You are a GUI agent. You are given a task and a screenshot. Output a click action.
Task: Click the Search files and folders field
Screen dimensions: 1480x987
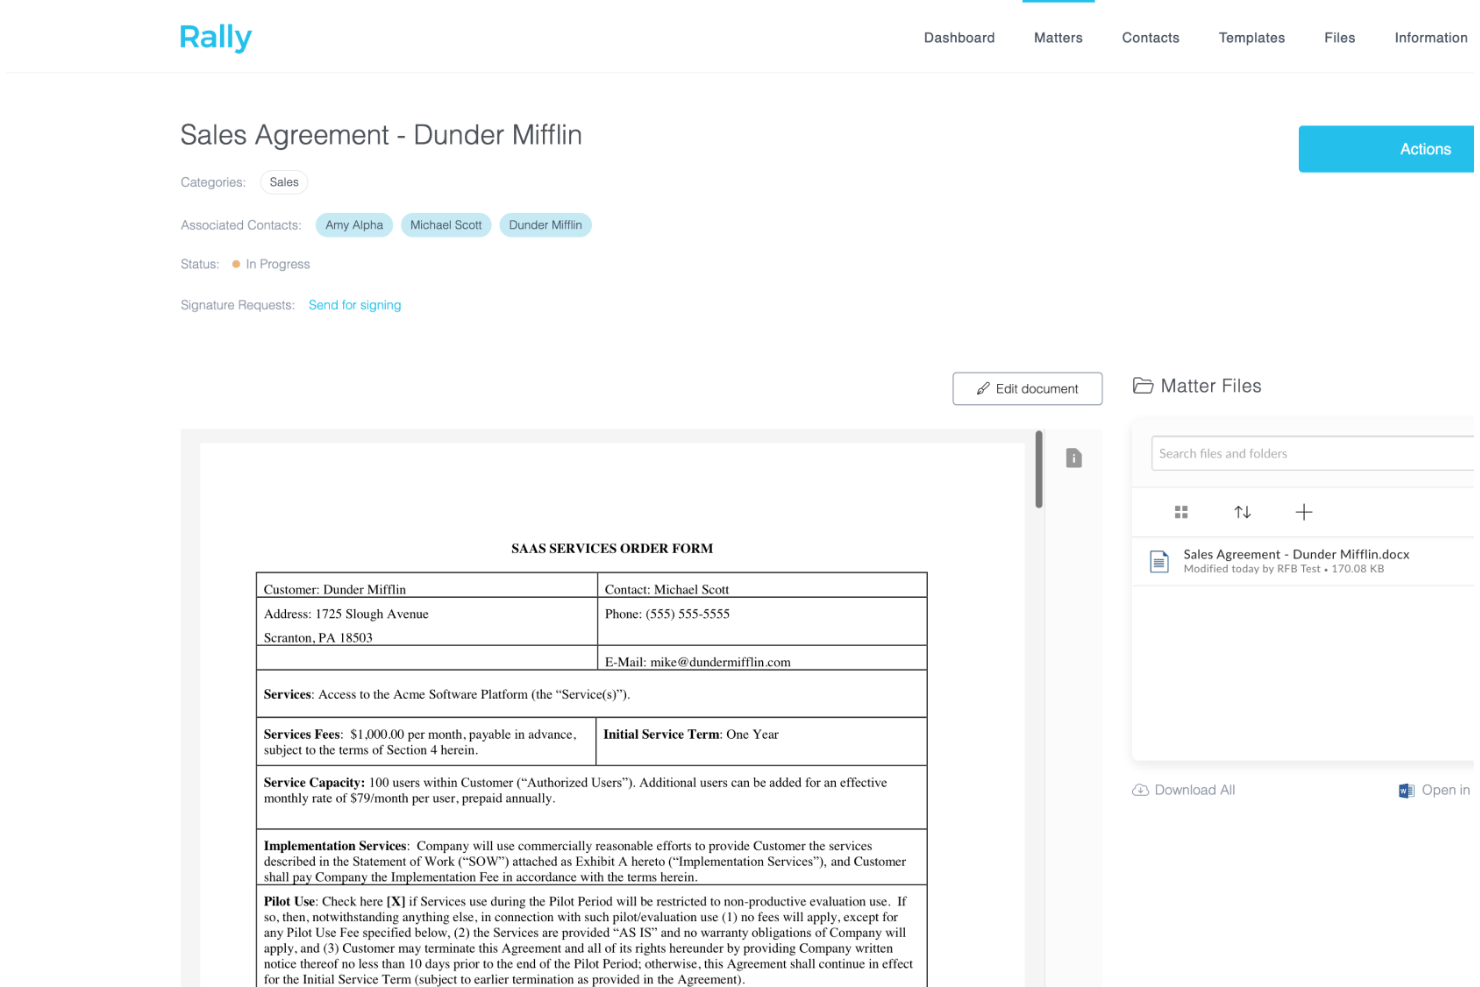[x=1314, y=453]
